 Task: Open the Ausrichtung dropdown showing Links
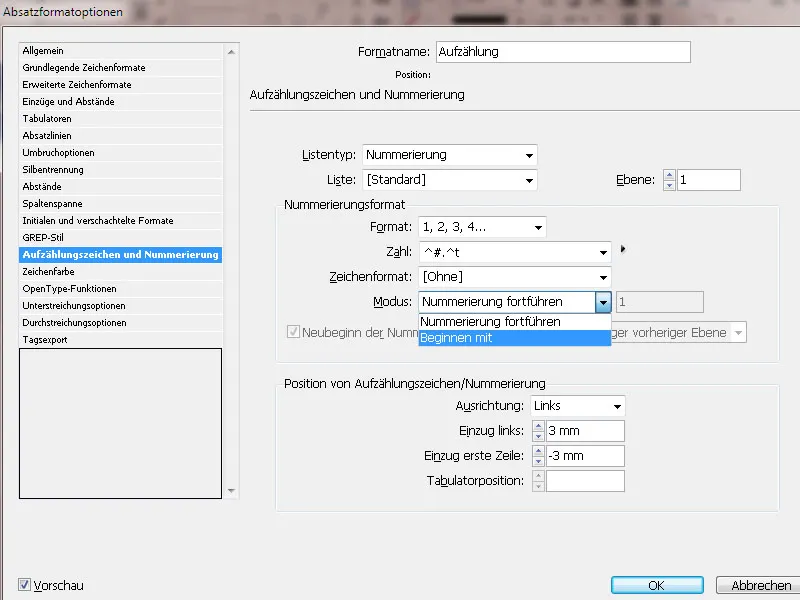(x=578, y=406)
